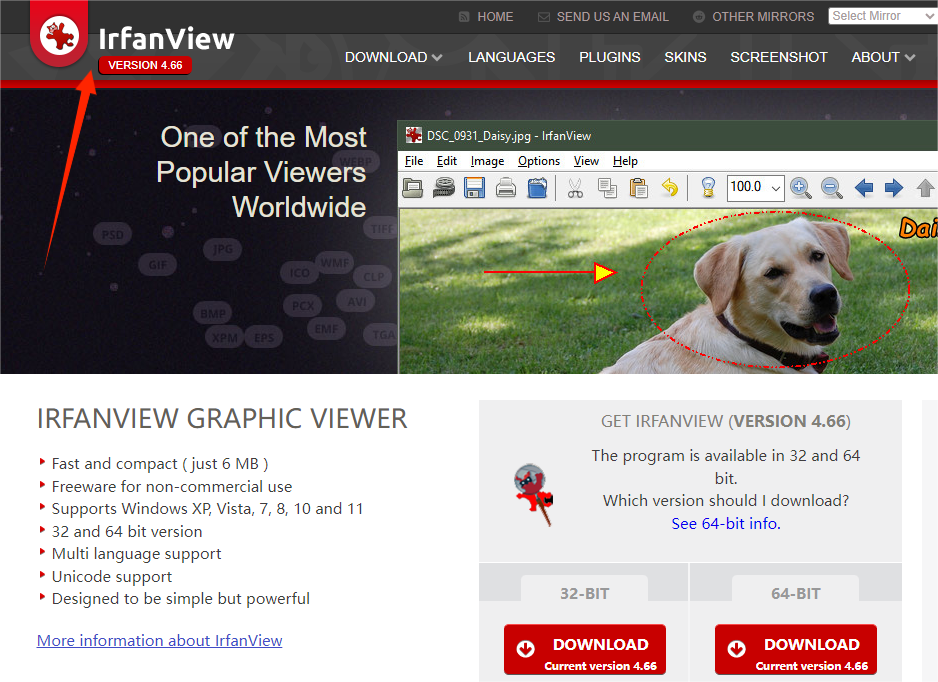
Task: Follow the More information about IrfanView link
Action: 159,641
